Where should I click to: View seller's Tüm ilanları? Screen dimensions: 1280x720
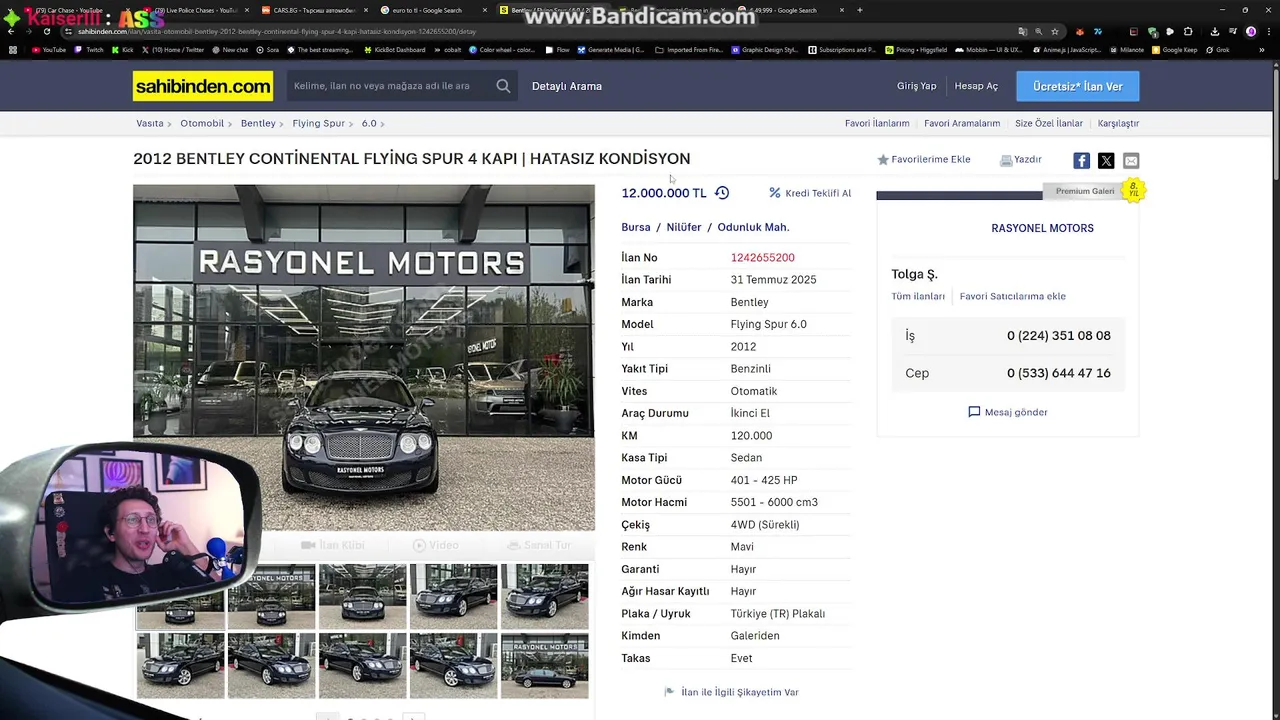(x=918, y=296)
